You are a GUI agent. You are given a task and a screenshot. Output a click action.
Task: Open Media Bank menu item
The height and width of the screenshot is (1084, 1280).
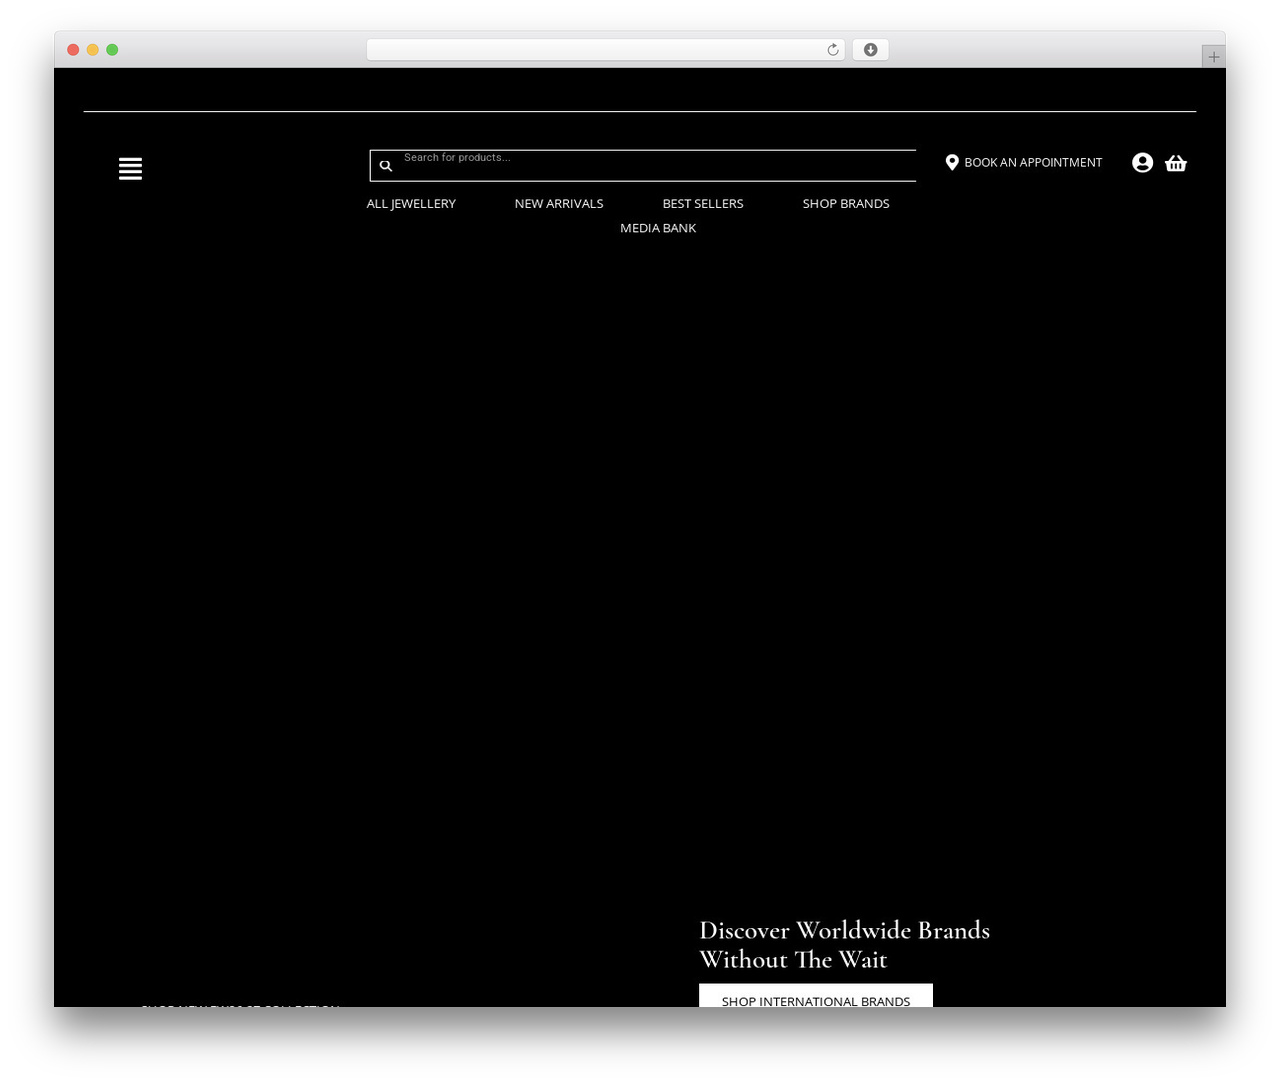658,228
